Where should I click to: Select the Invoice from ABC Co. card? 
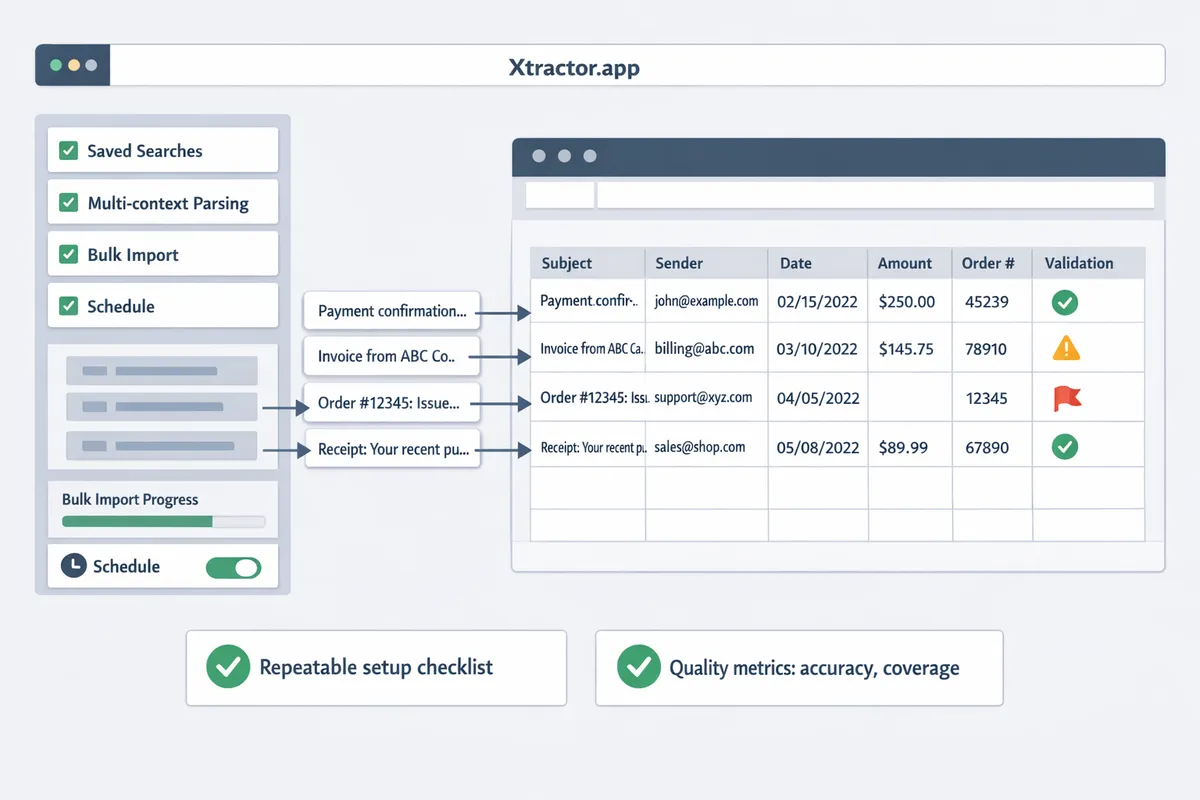click(392, 356)
